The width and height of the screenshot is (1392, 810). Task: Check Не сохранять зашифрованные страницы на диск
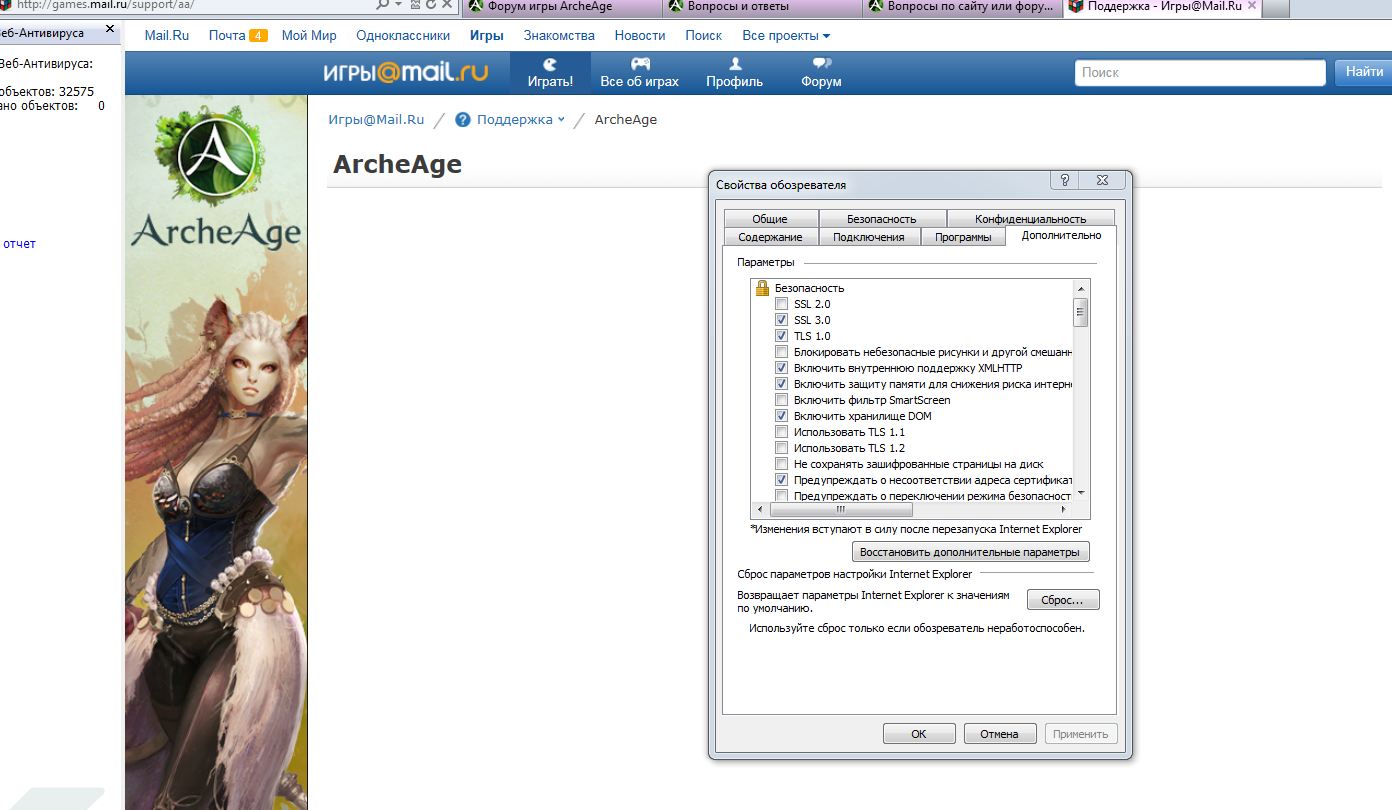[x=782, y=464]
